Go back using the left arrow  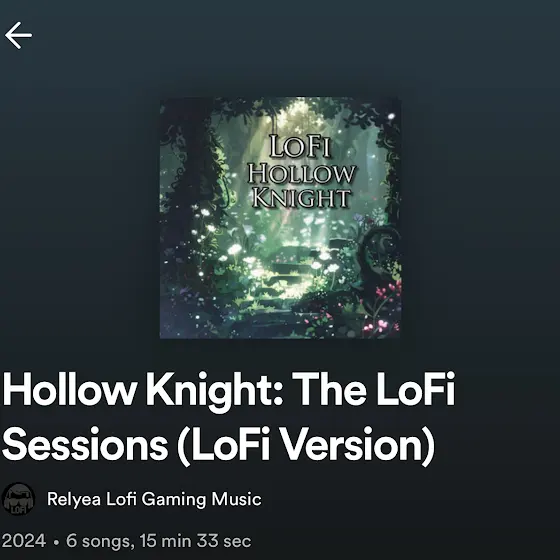click(18, 35)
